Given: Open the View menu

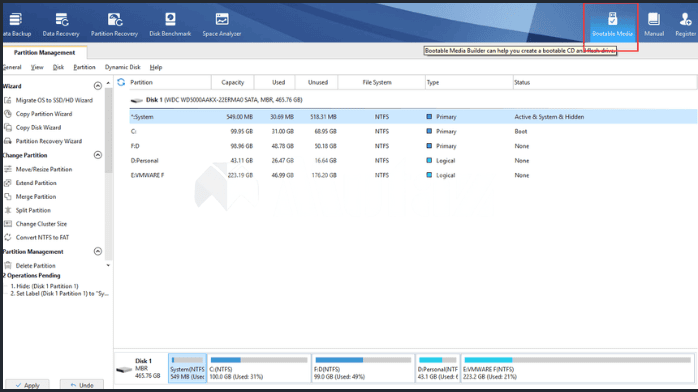Looking at the screenshot, I should tap(37, 67).
